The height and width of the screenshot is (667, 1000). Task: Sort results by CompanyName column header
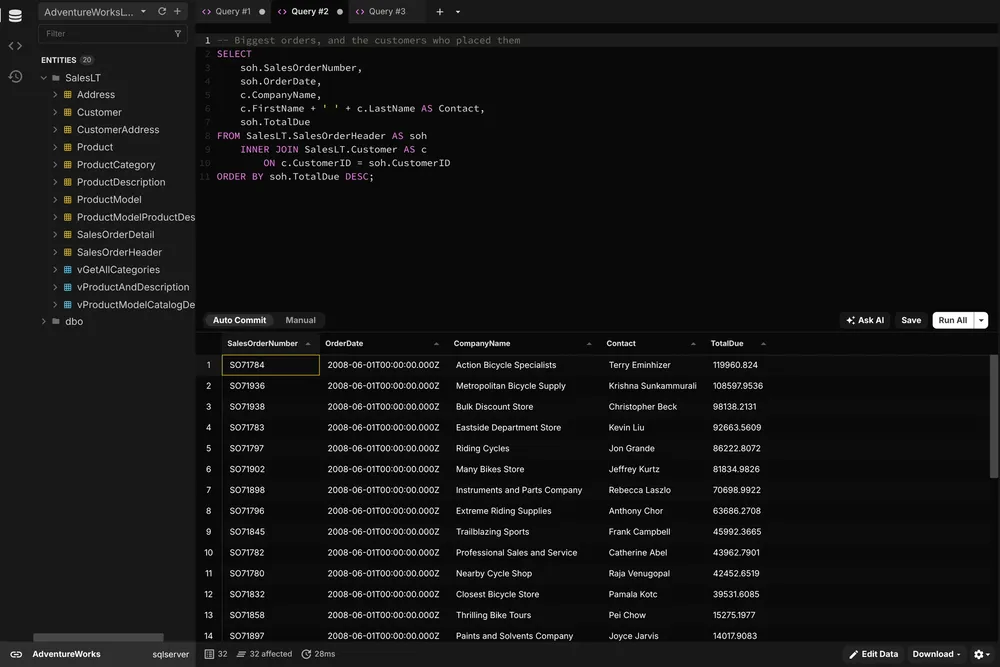pyautogui.click(x=522, y=344)
